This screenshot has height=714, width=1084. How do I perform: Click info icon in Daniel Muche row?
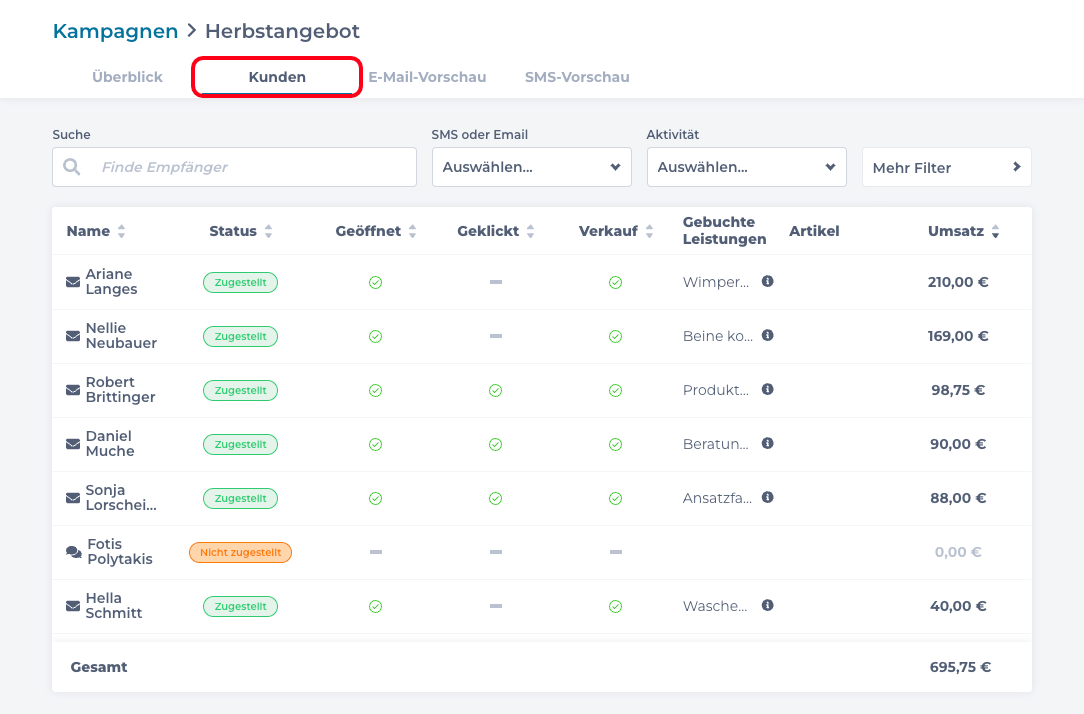click(767, 443)
